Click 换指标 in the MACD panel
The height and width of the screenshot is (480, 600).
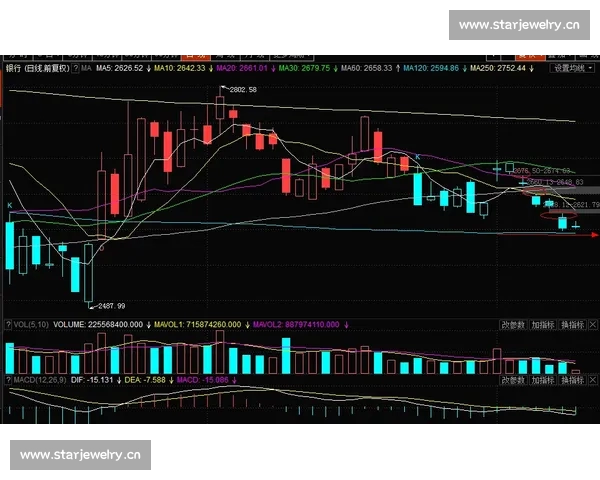pos(572,380)
